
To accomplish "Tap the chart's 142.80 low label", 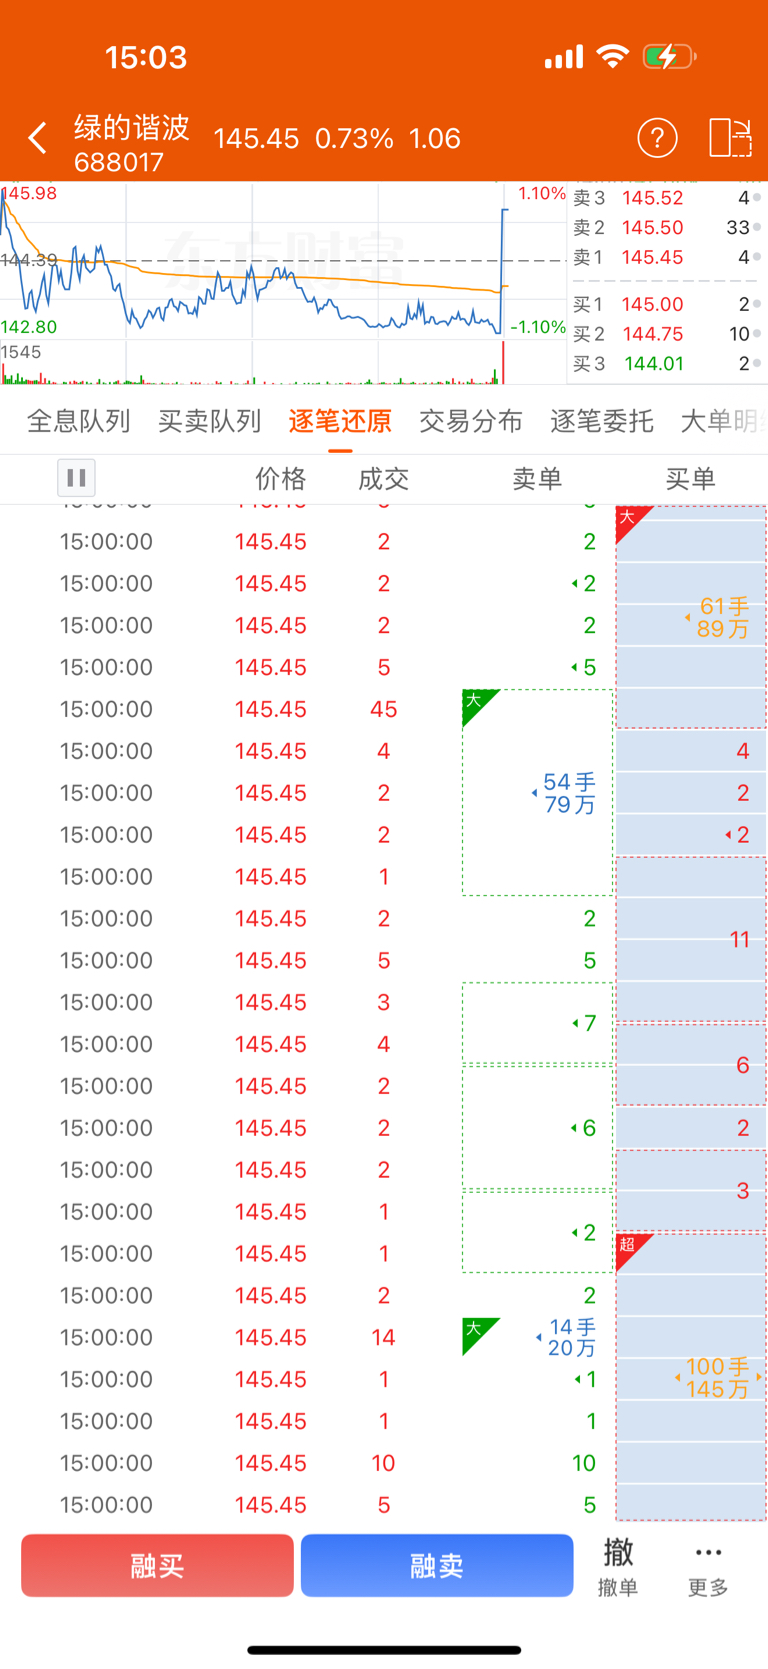I will [29, 327].
